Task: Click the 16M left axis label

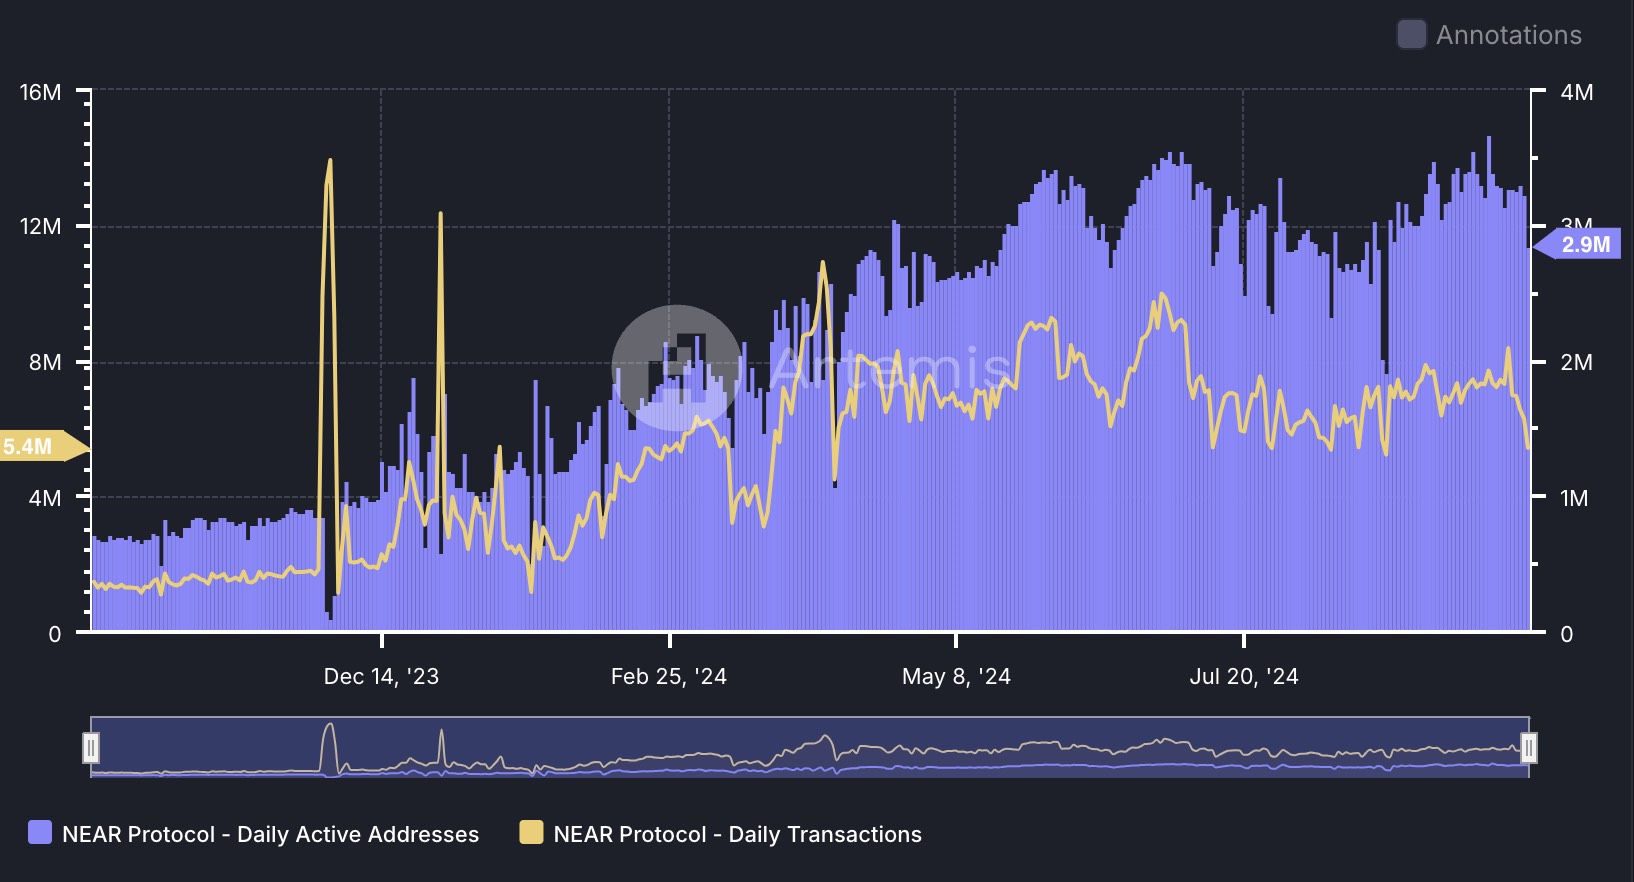Action: click(40, 92)
